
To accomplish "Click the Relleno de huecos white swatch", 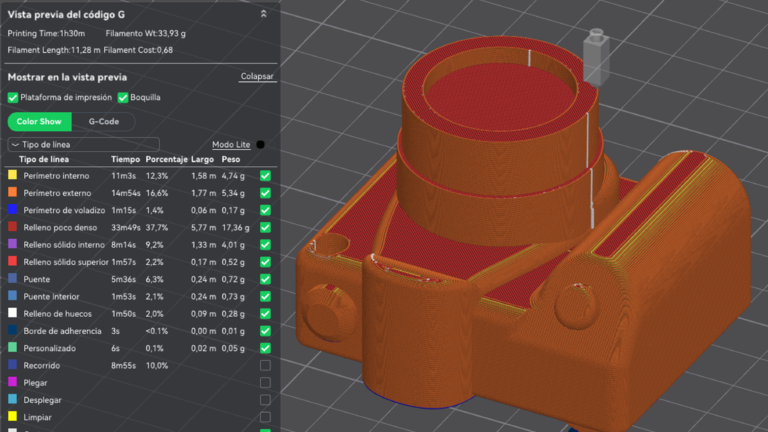I will pos(13,313).
